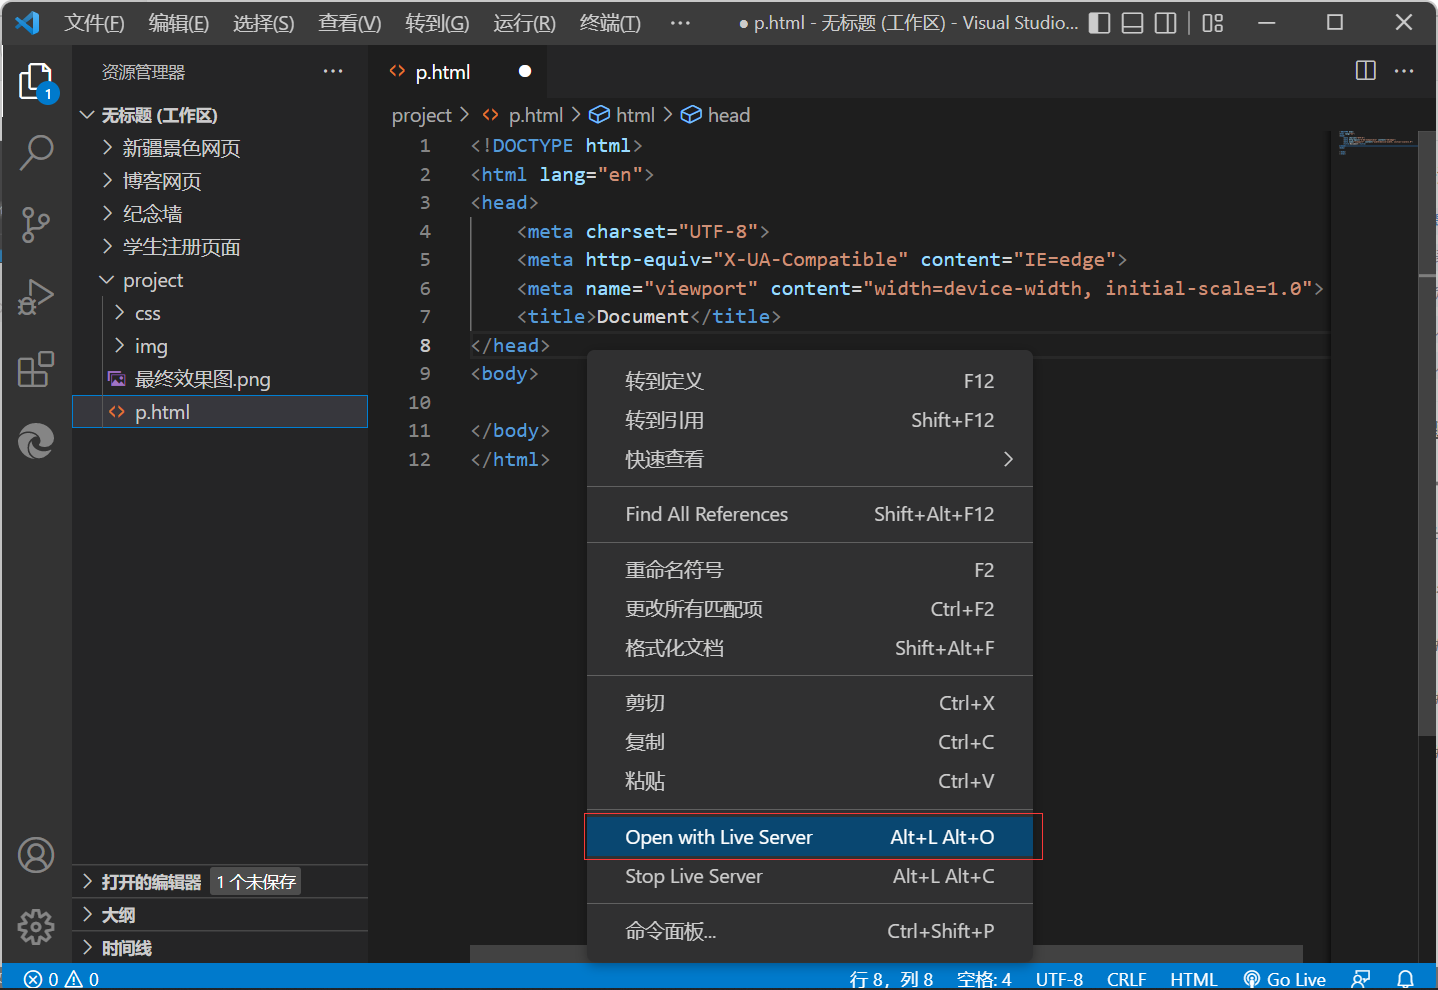Select p.html file in explorer
This screenshot has width=1438, height=990.
coord(220,412)
